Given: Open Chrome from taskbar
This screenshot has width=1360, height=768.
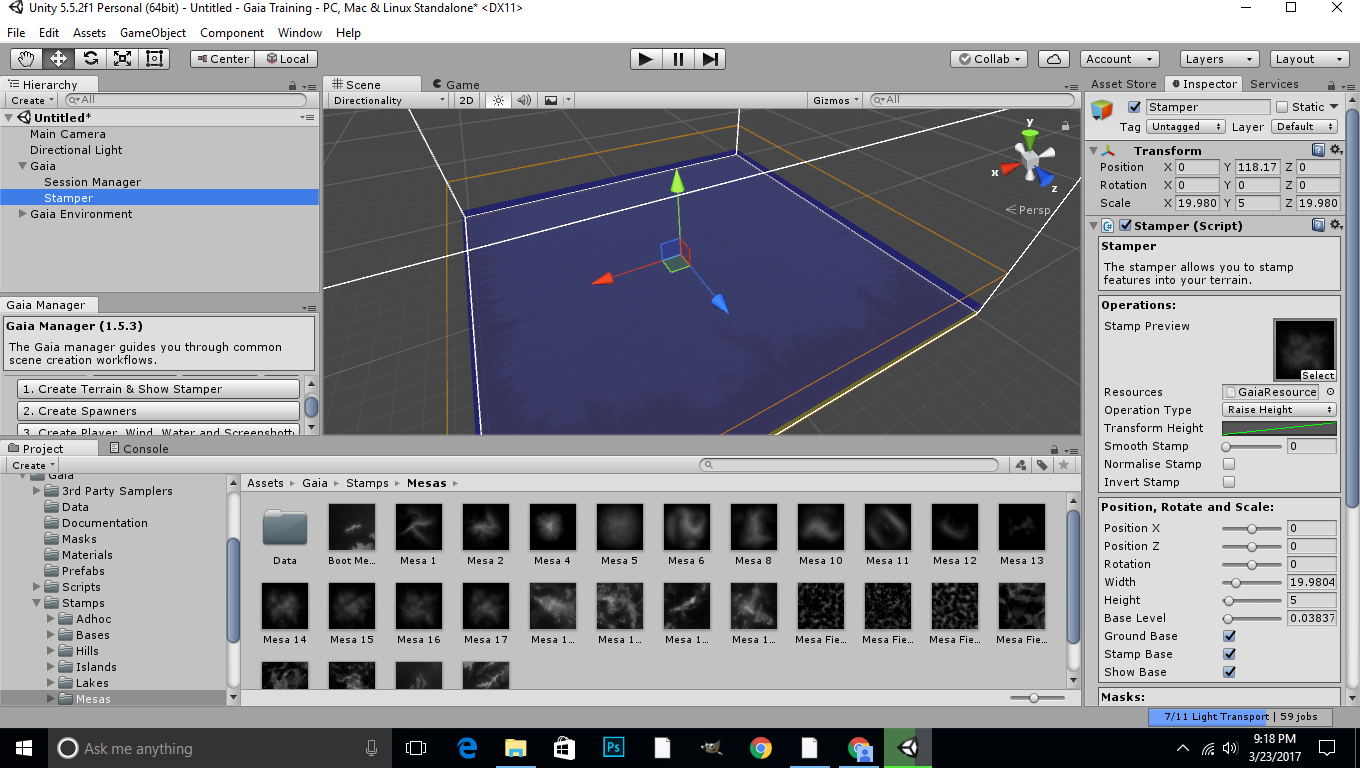Looking at the screenshot, I should [x=761, y=748].
